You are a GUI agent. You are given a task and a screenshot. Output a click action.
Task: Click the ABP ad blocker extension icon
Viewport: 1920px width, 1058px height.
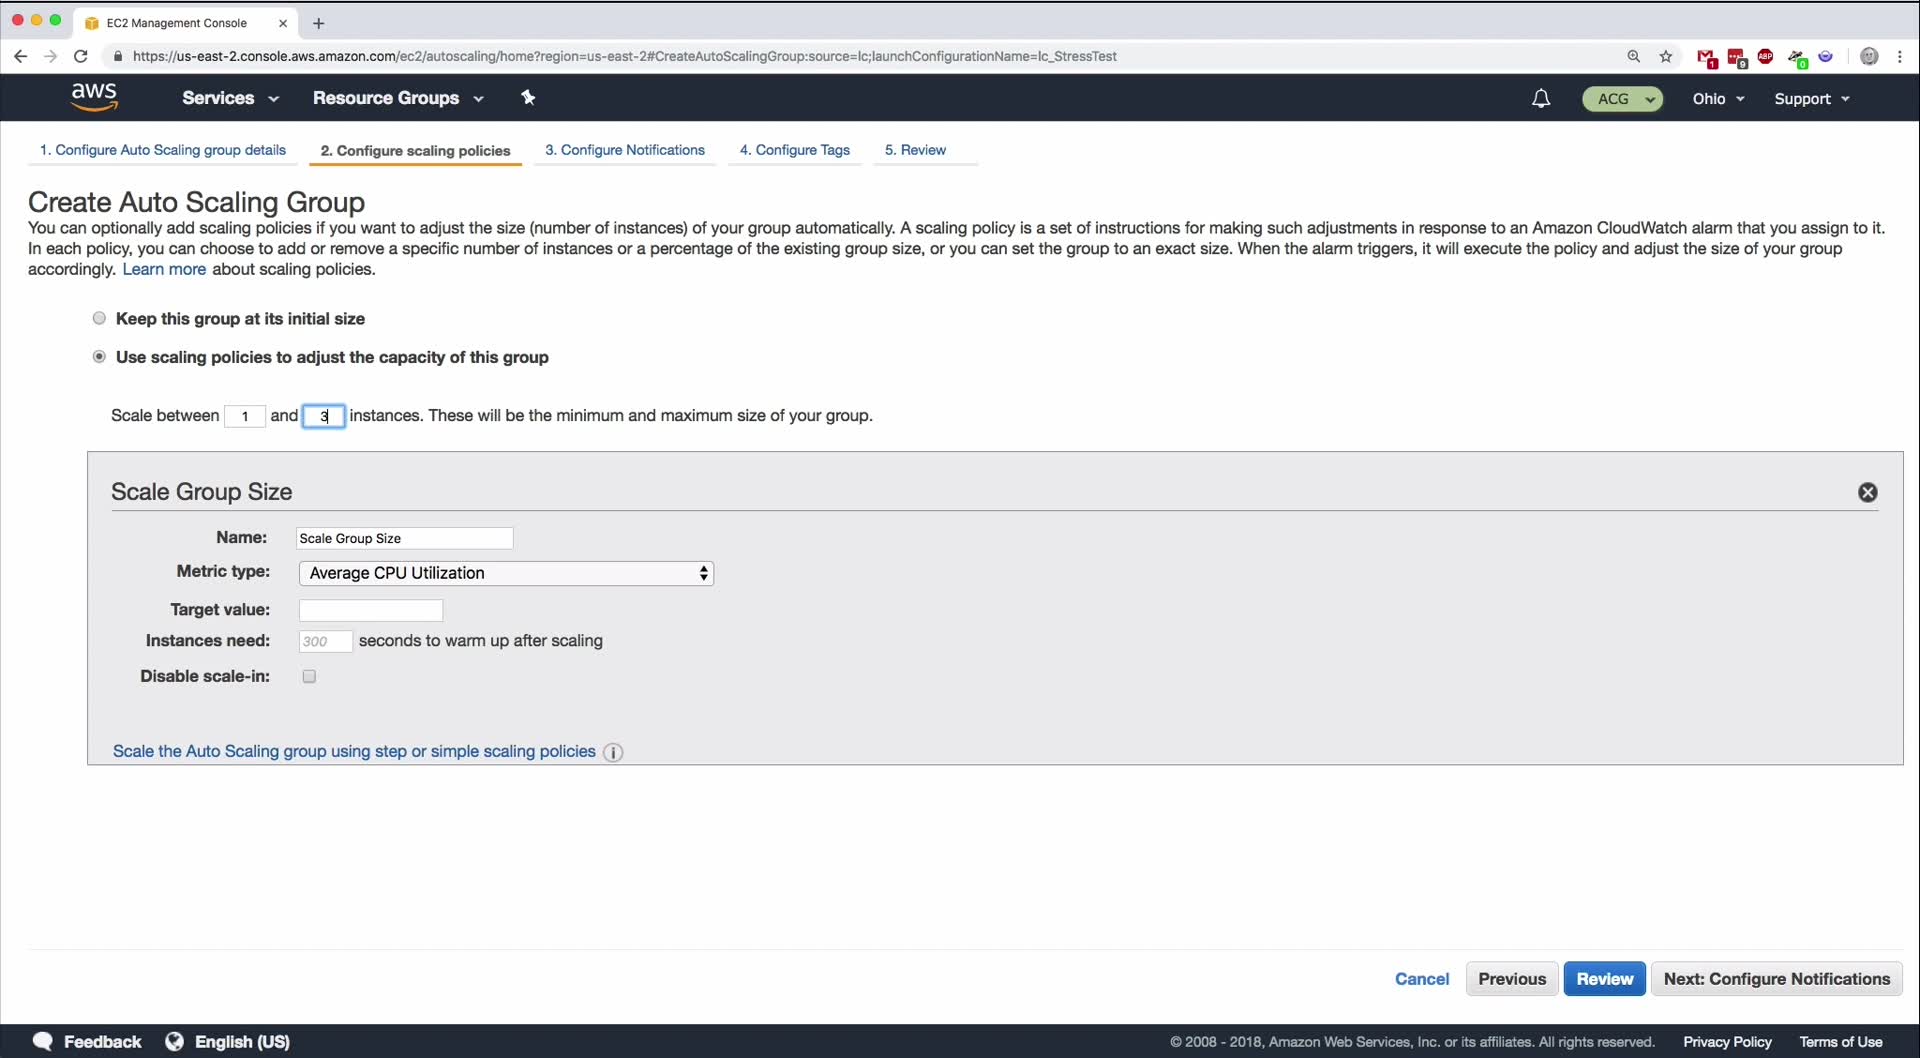1766,56
